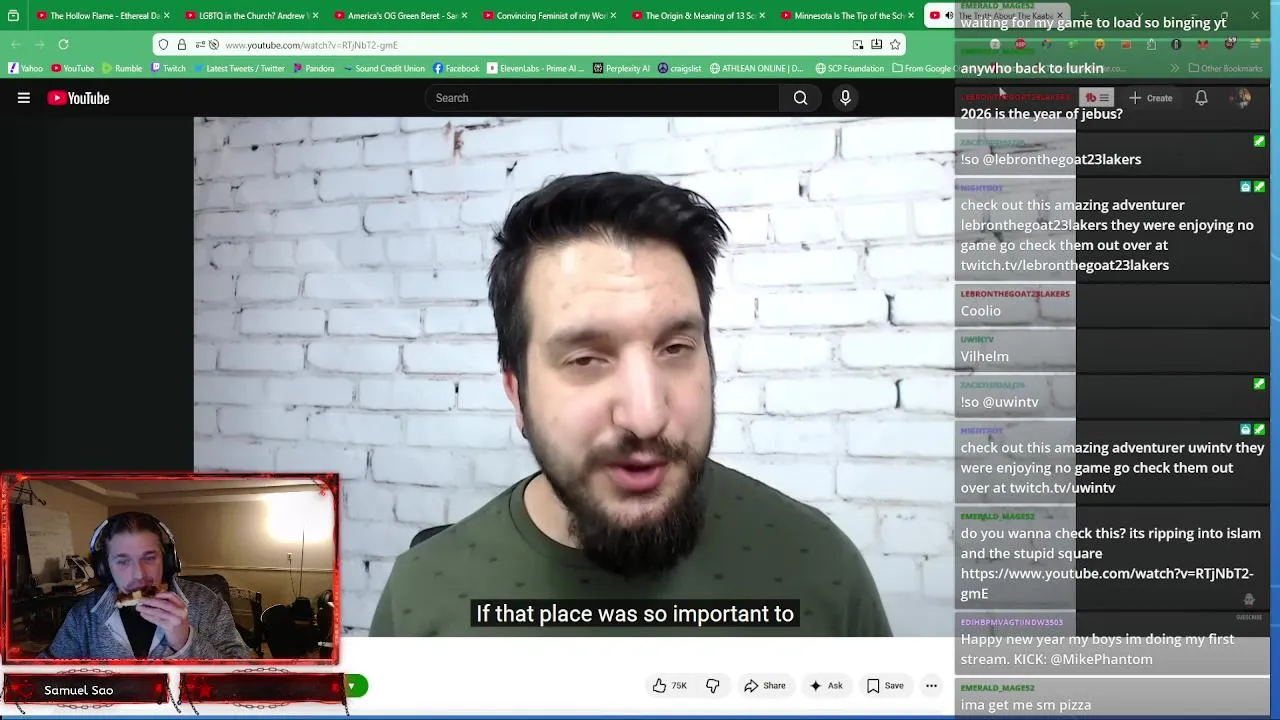Image resolution: width=1280 pixels, height=720 pixels.
Task: Open the YouTube hamburger guide menu
Action: coord(23,98)
